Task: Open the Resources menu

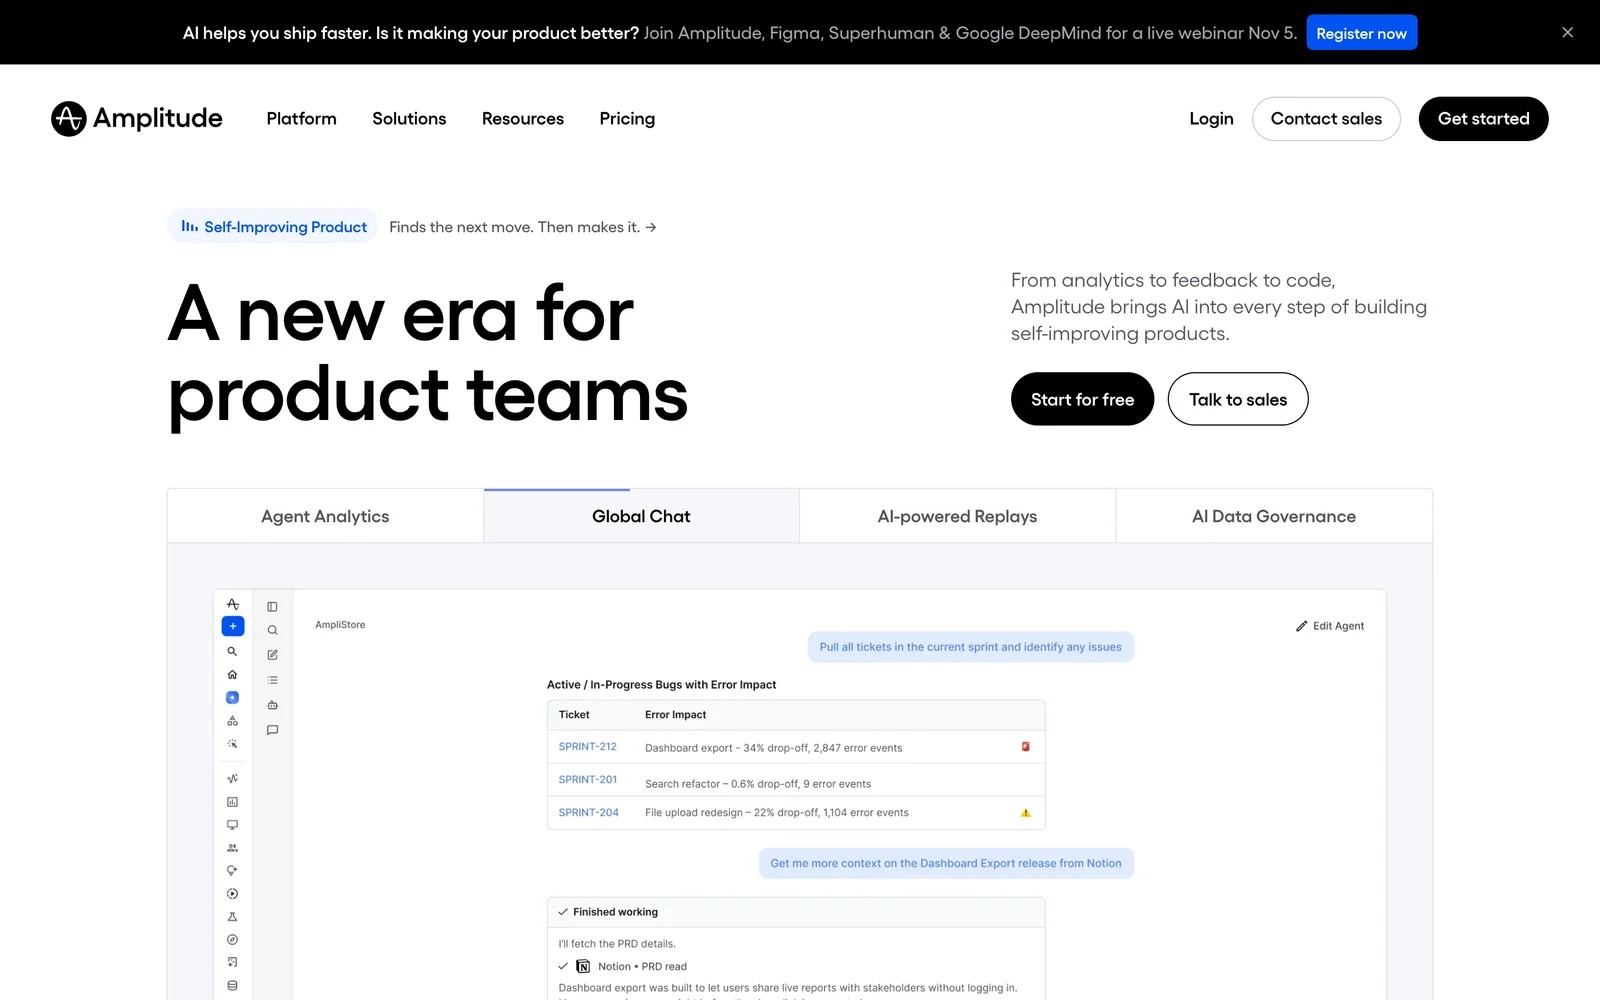Action: (x=523, y=119)
